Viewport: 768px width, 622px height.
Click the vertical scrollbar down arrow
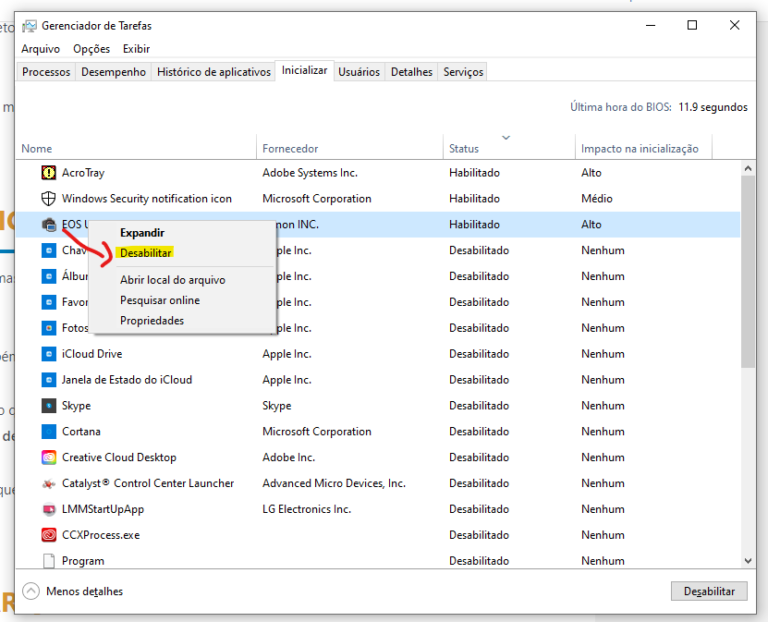748,561
